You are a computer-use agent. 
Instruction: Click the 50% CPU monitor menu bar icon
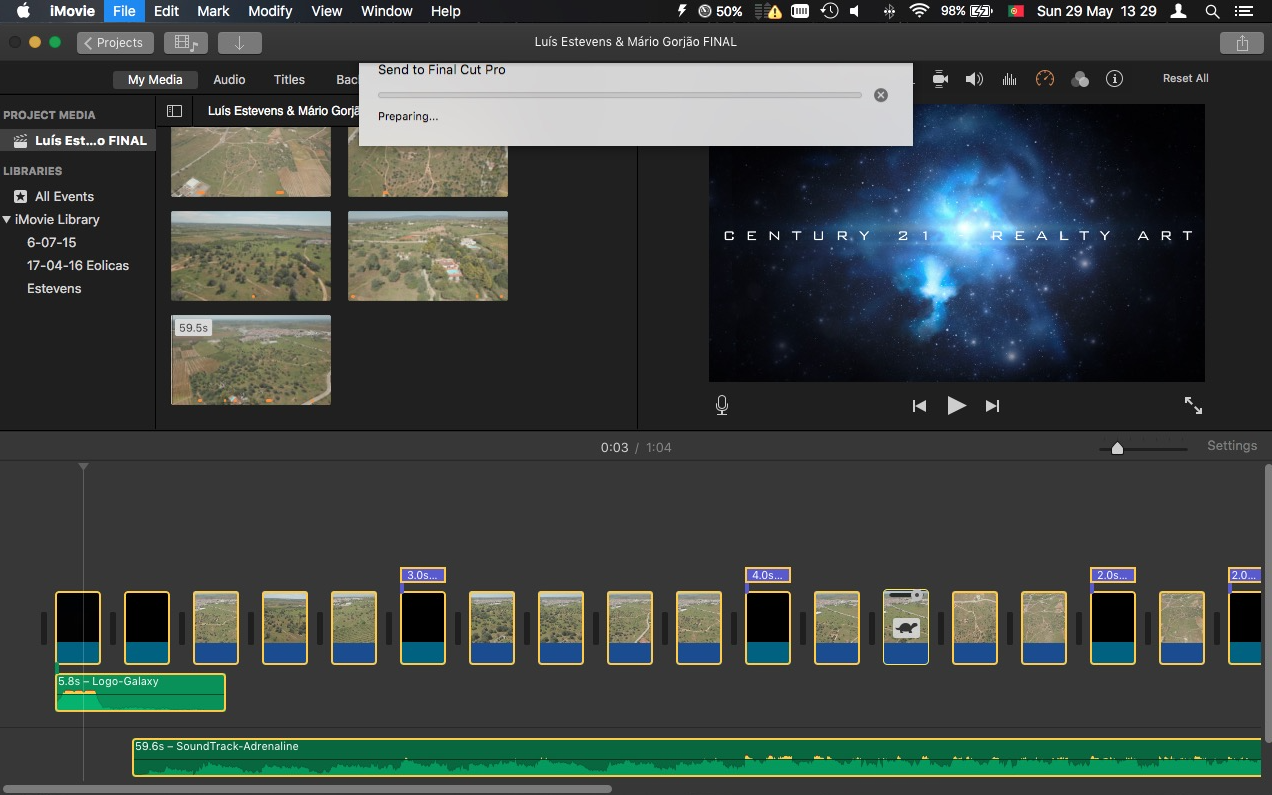click(720, 11)
